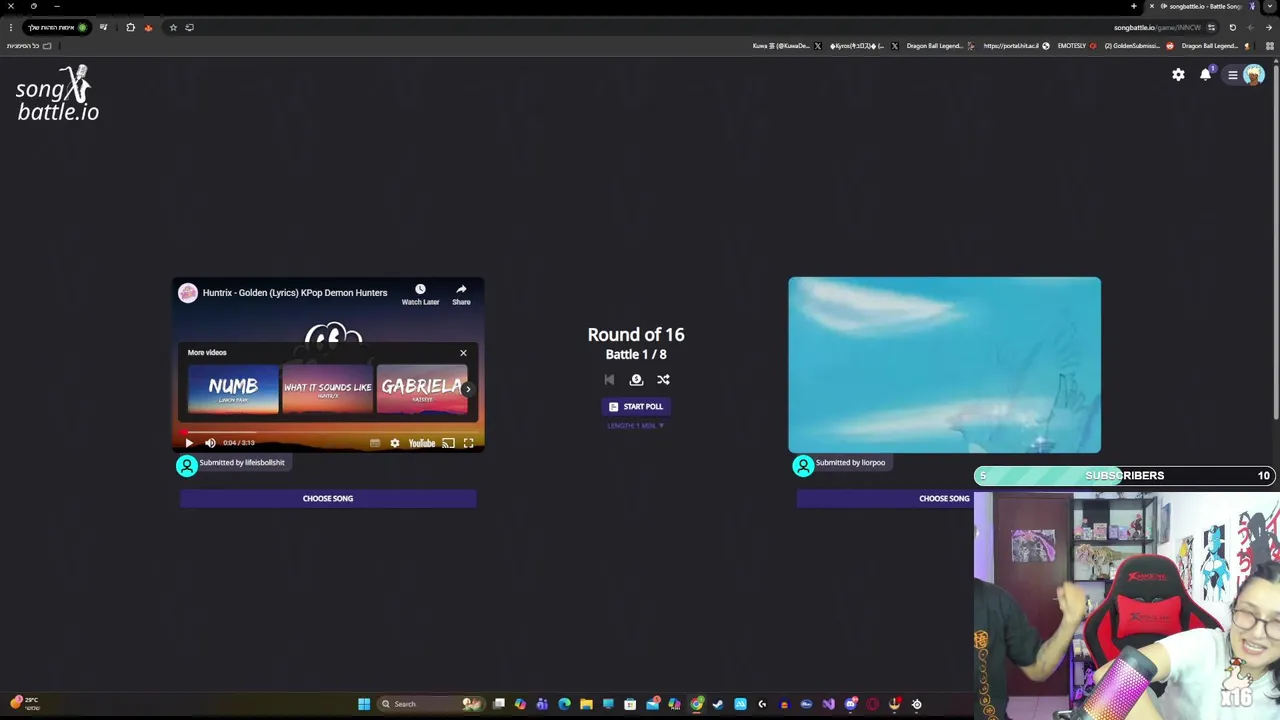Screen dimensions: 1280x720
Task: Open Steam from the taskbar
Action: pos(718,704)
